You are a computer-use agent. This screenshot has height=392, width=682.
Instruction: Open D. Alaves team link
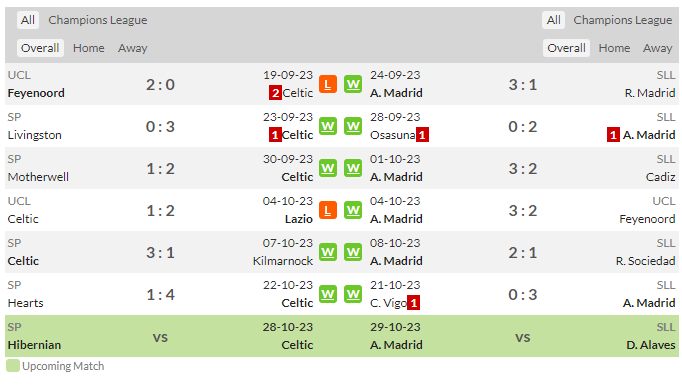(x=651, y=345)
